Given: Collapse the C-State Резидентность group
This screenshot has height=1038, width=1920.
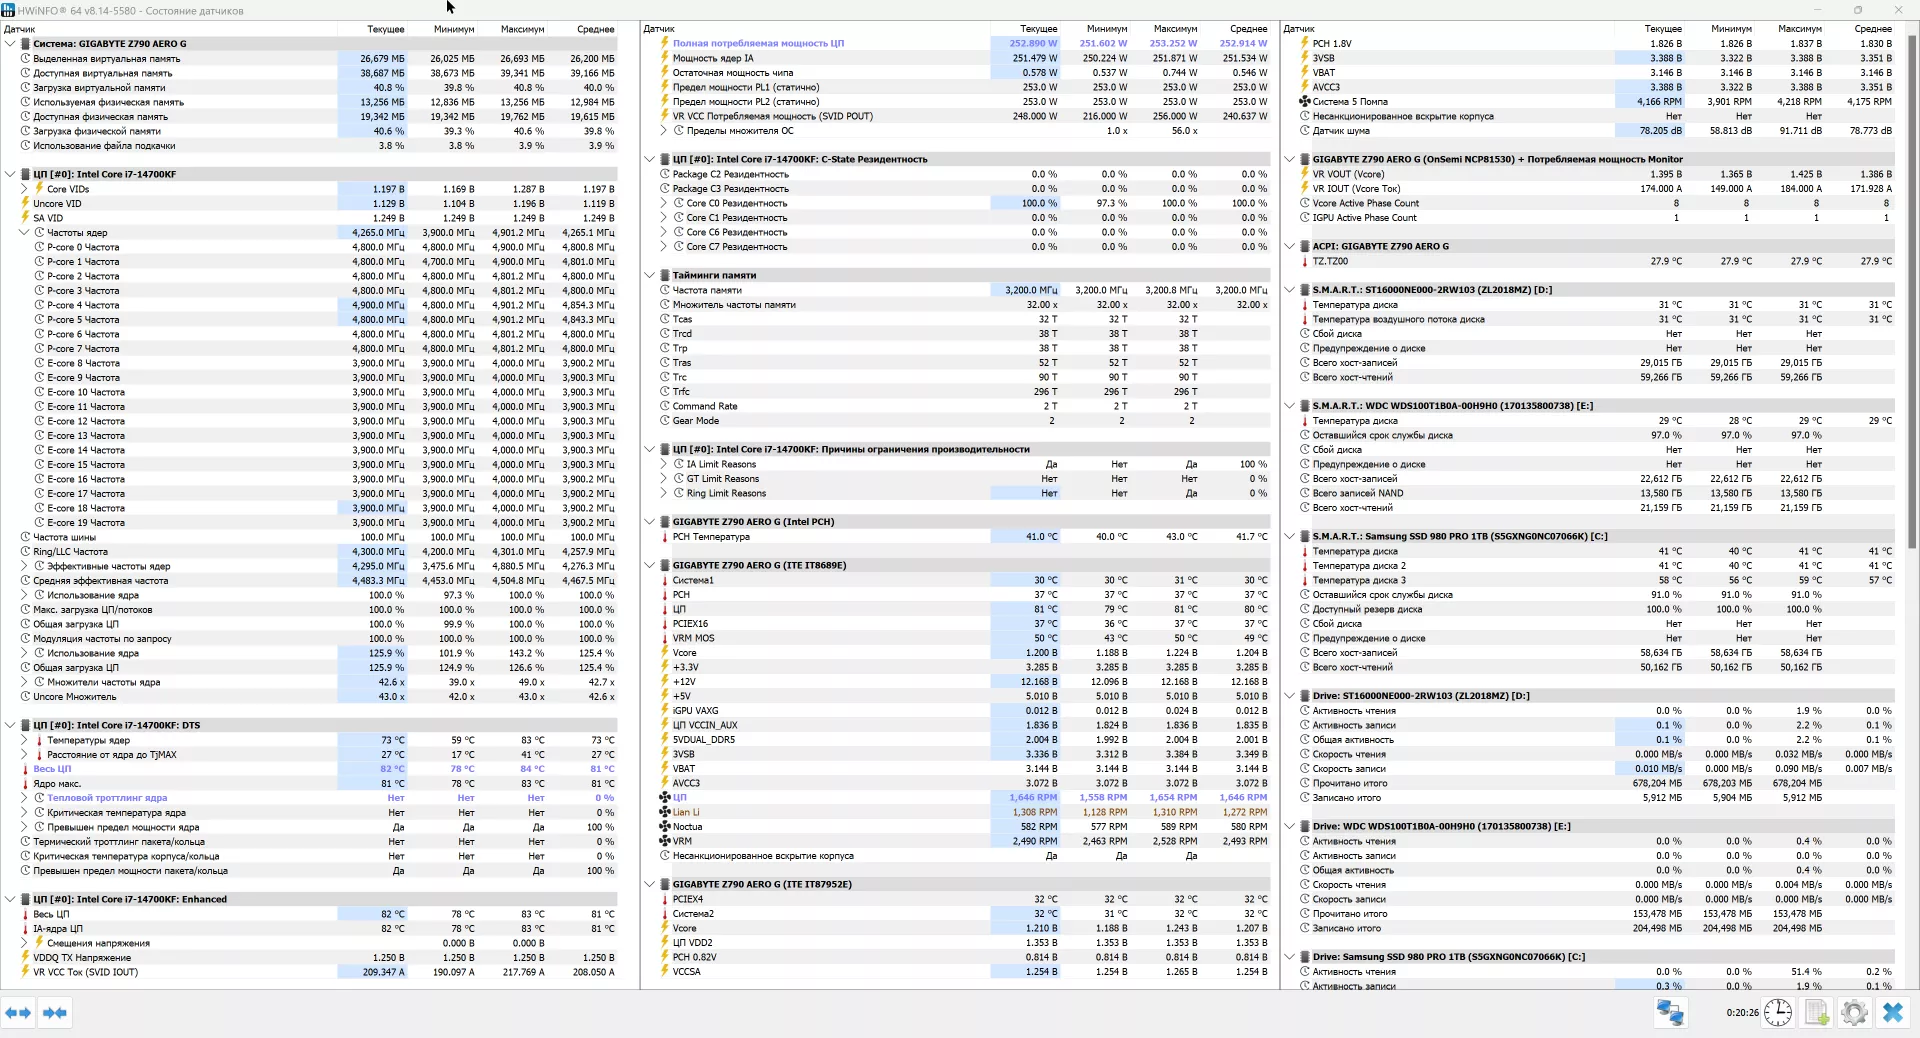Looking at the screenshot, I should pos(650,160).
